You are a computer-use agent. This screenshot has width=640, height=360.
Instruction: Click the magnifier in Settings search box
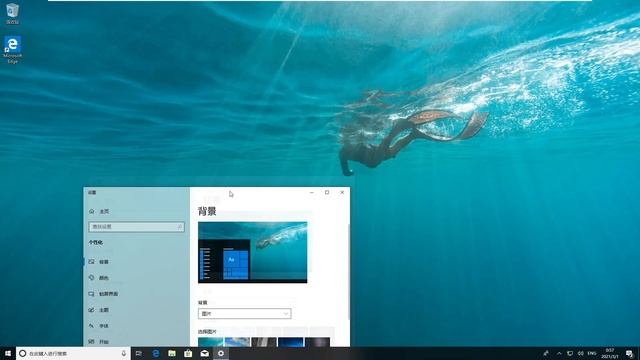tap(180, 227)
